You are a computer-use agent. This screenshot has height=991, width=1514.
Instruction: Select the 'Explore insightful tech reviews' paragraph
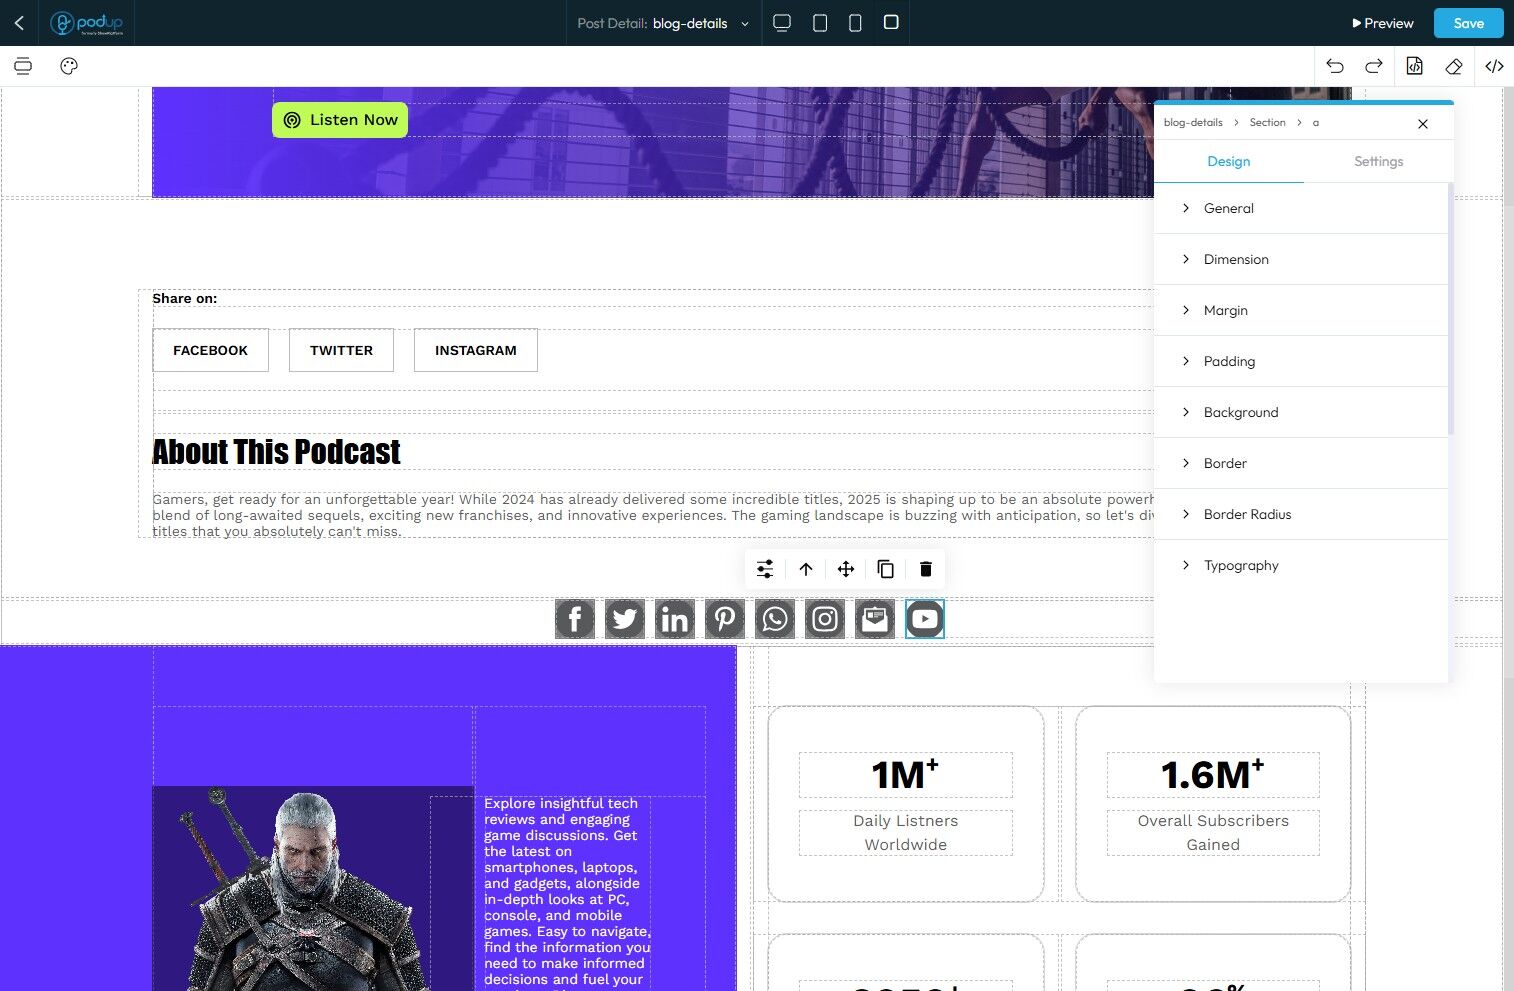tap(567, 891)
